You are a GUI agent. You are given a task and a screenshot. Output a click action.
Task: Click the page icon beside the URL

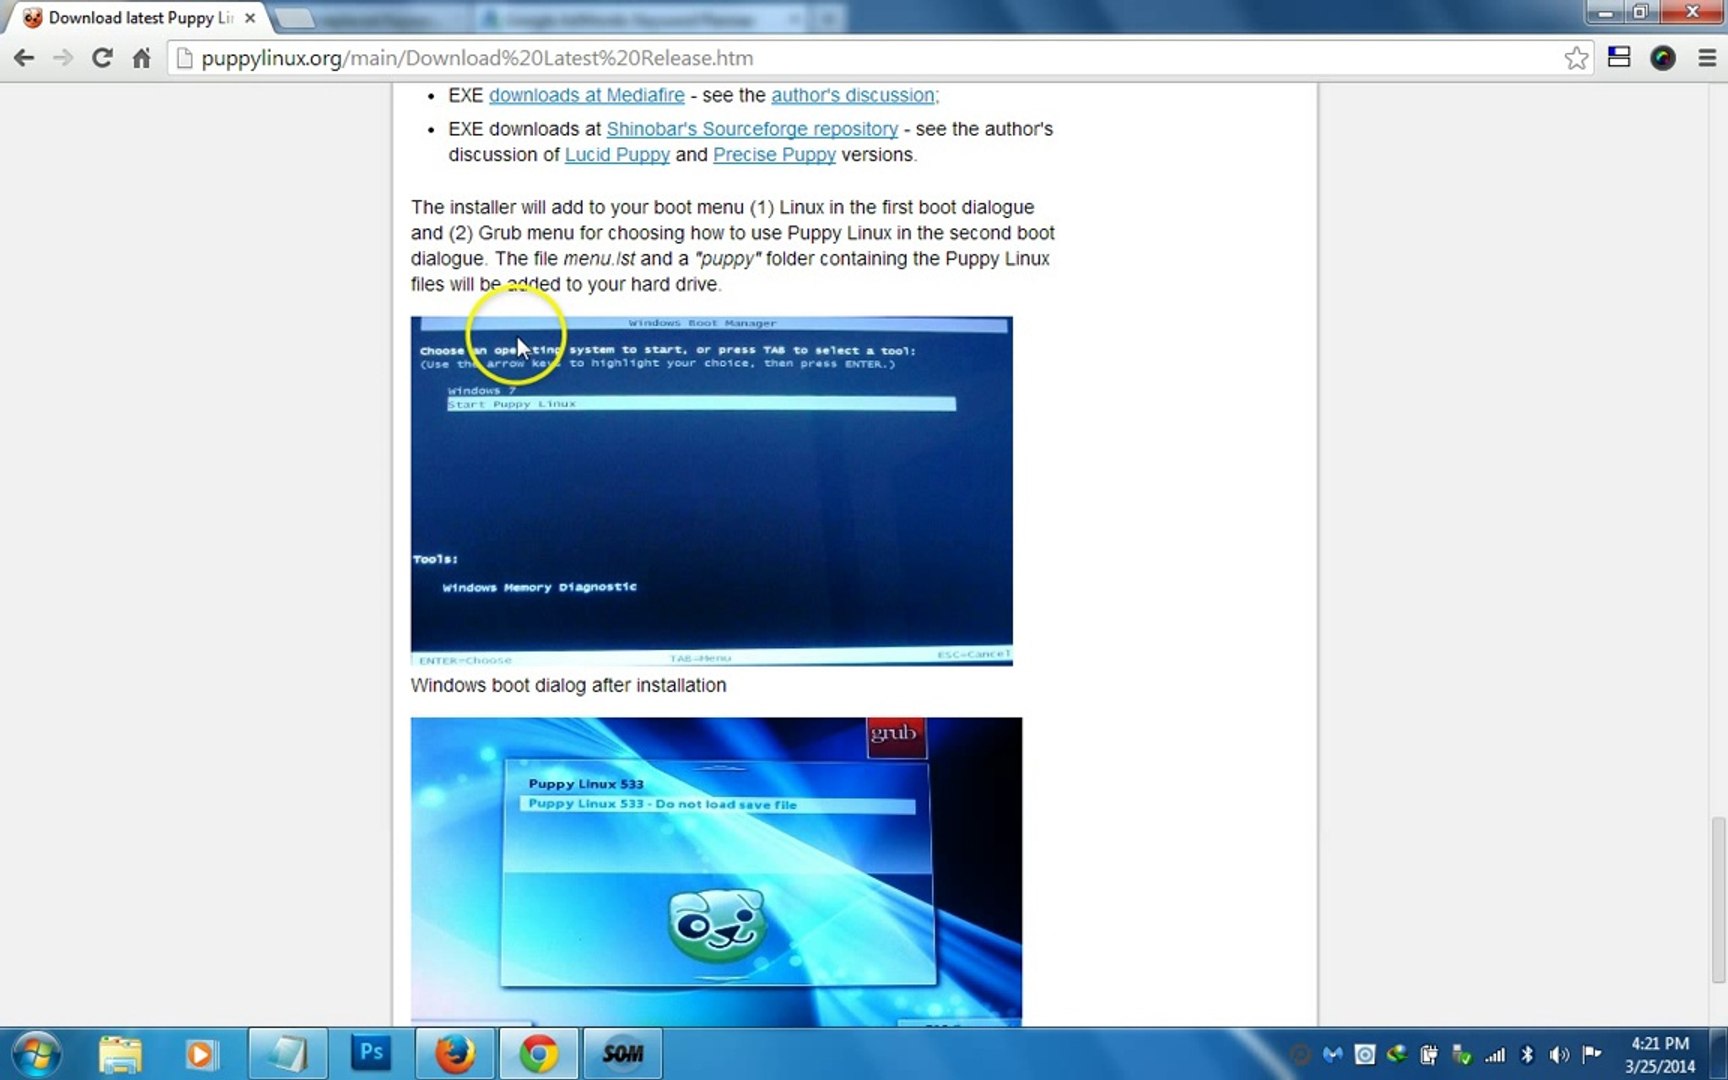(184, 58)
